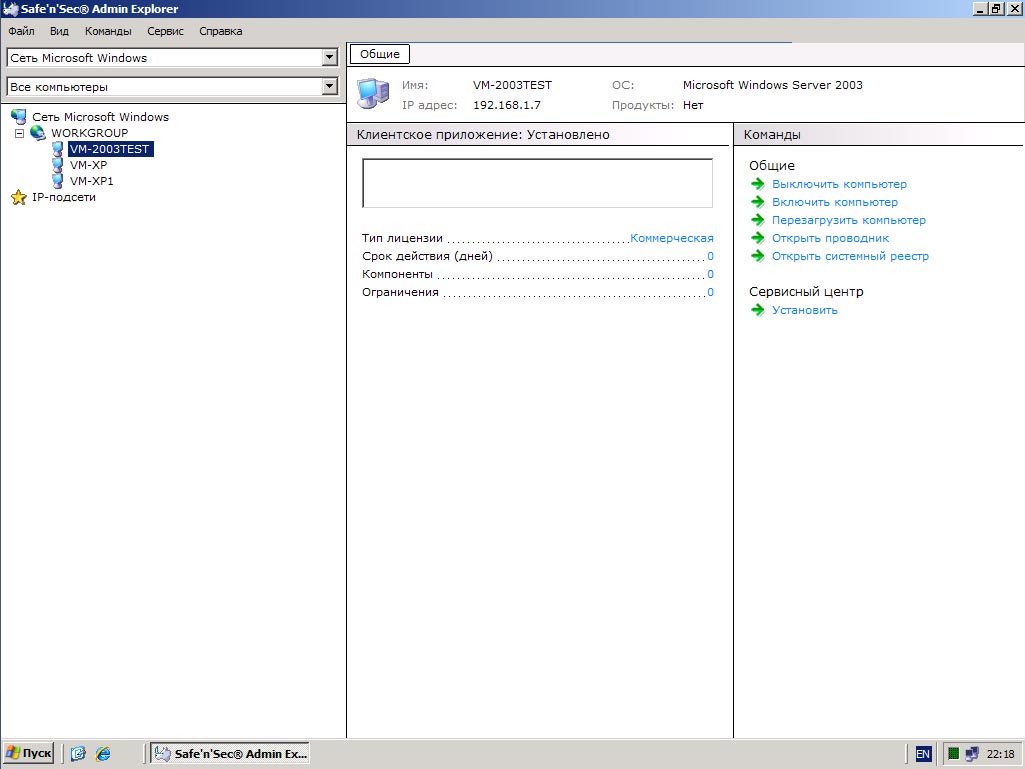Open the Все компьютеры filter dropdown
Viewport: 1025px width, 769px height.
[329, 86]
